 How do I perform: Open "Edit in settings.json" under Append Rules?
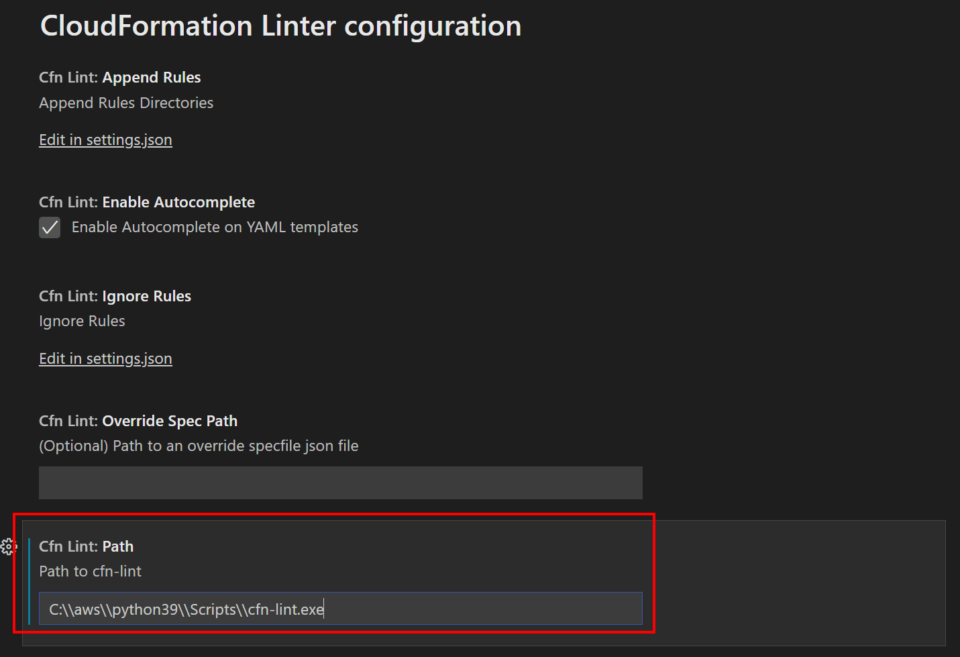point(104,139)
